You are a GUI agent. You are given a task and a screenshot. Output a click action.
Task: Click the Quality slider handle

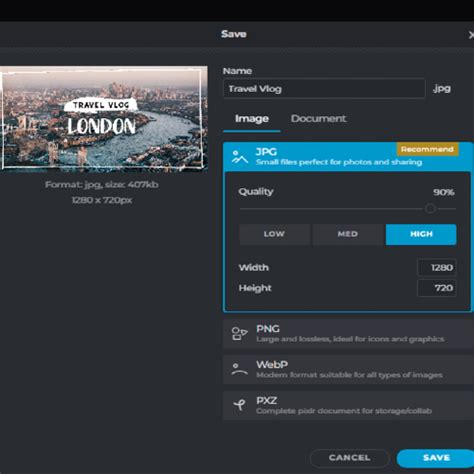pyautogui.click(x=430, y=209)
